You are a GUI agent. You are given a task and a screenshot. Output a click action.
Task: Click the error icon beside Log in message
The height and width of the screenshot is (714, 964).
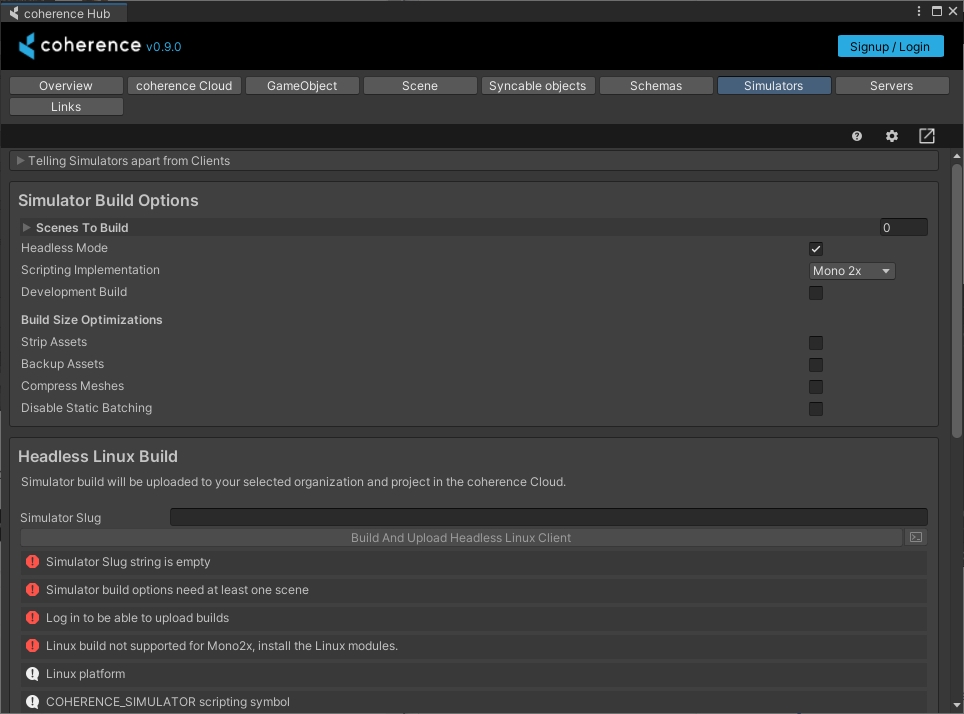33,618
